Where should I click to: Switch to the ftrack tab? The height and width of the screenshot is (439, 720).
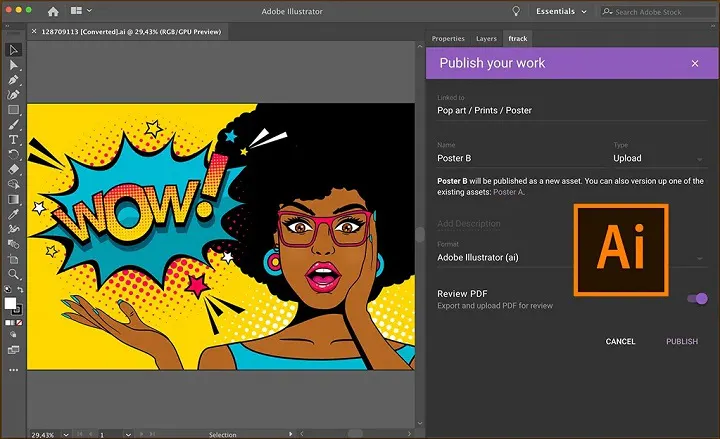pos(518,39)
